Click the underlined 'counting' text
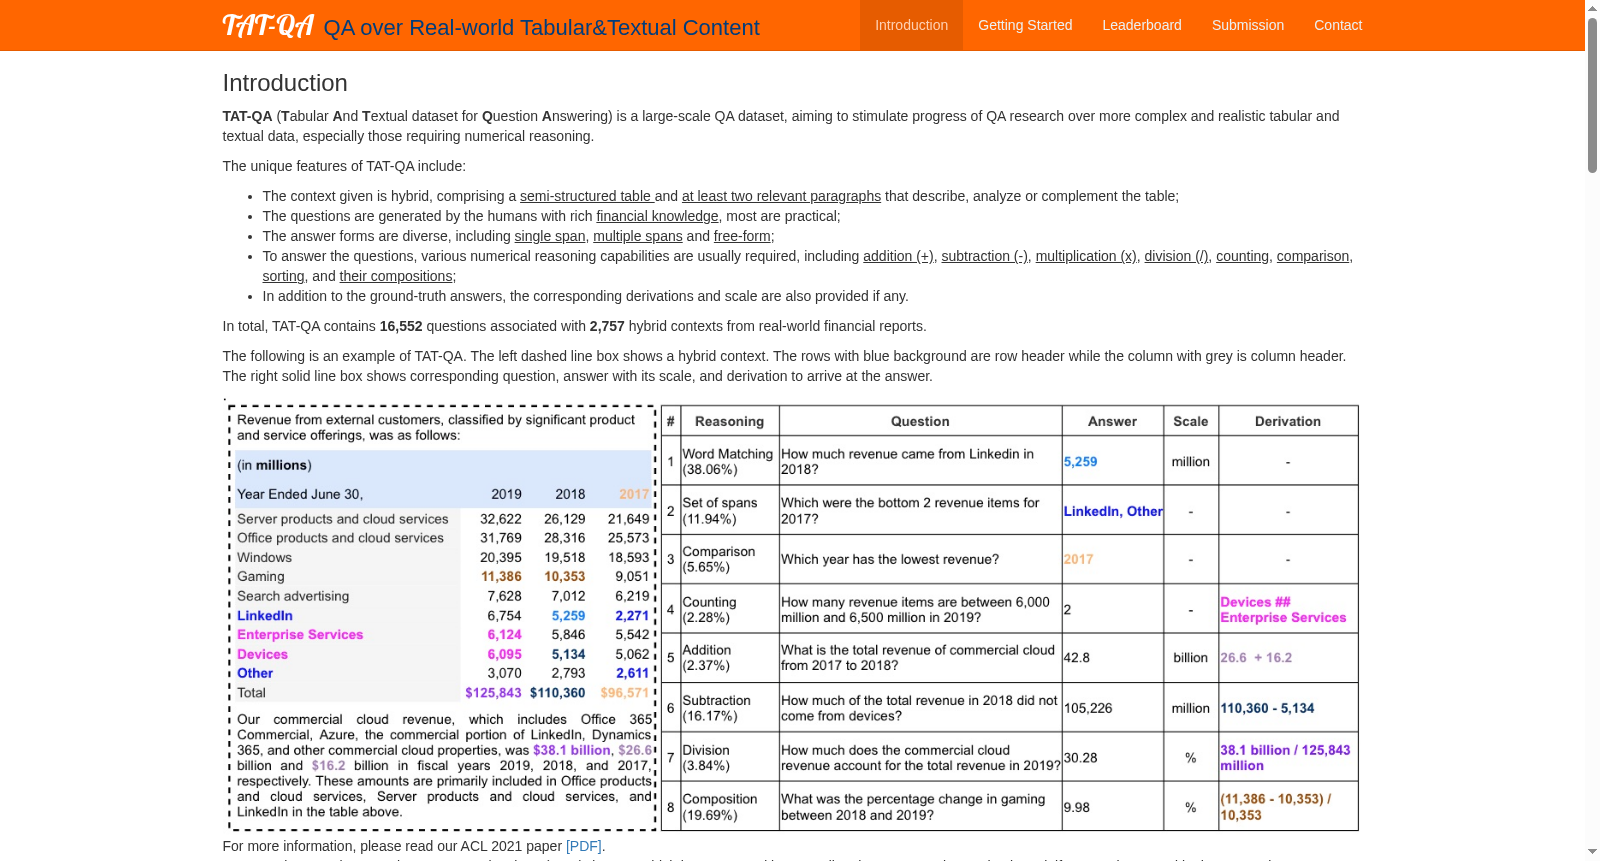The image size is (1600, 861). tap(1242, 256)
